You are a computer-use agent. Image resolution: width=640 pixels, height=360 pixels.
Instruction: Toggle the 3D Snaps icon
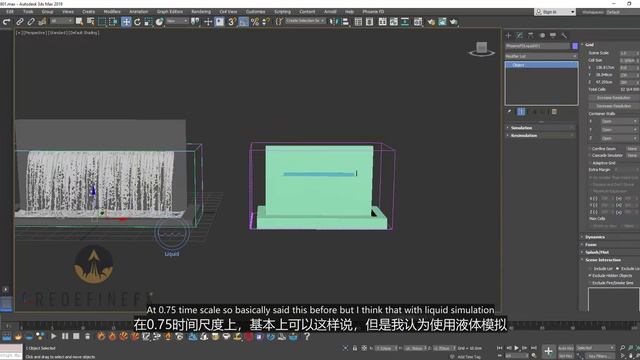click(x=232, y=22)
